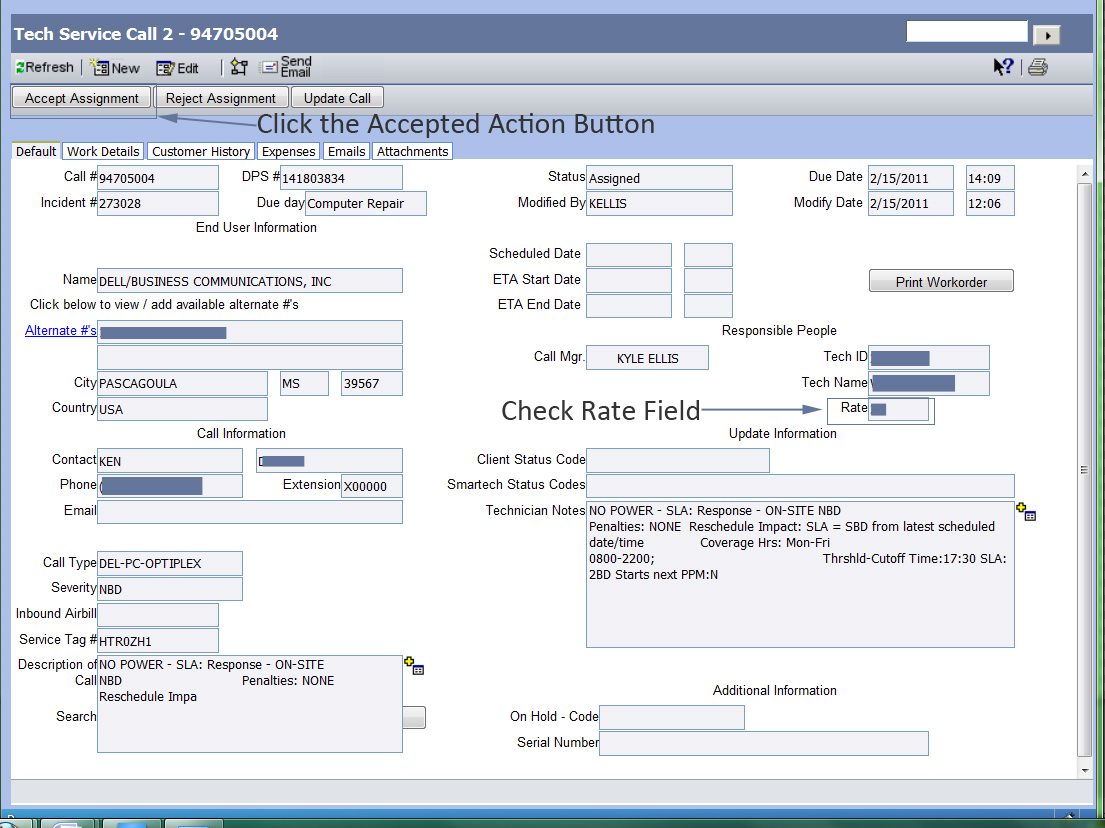The width and height of the screenshot is (1105, 828).
Task: Follow the Alternate #'s link
Action: [60, 331]
